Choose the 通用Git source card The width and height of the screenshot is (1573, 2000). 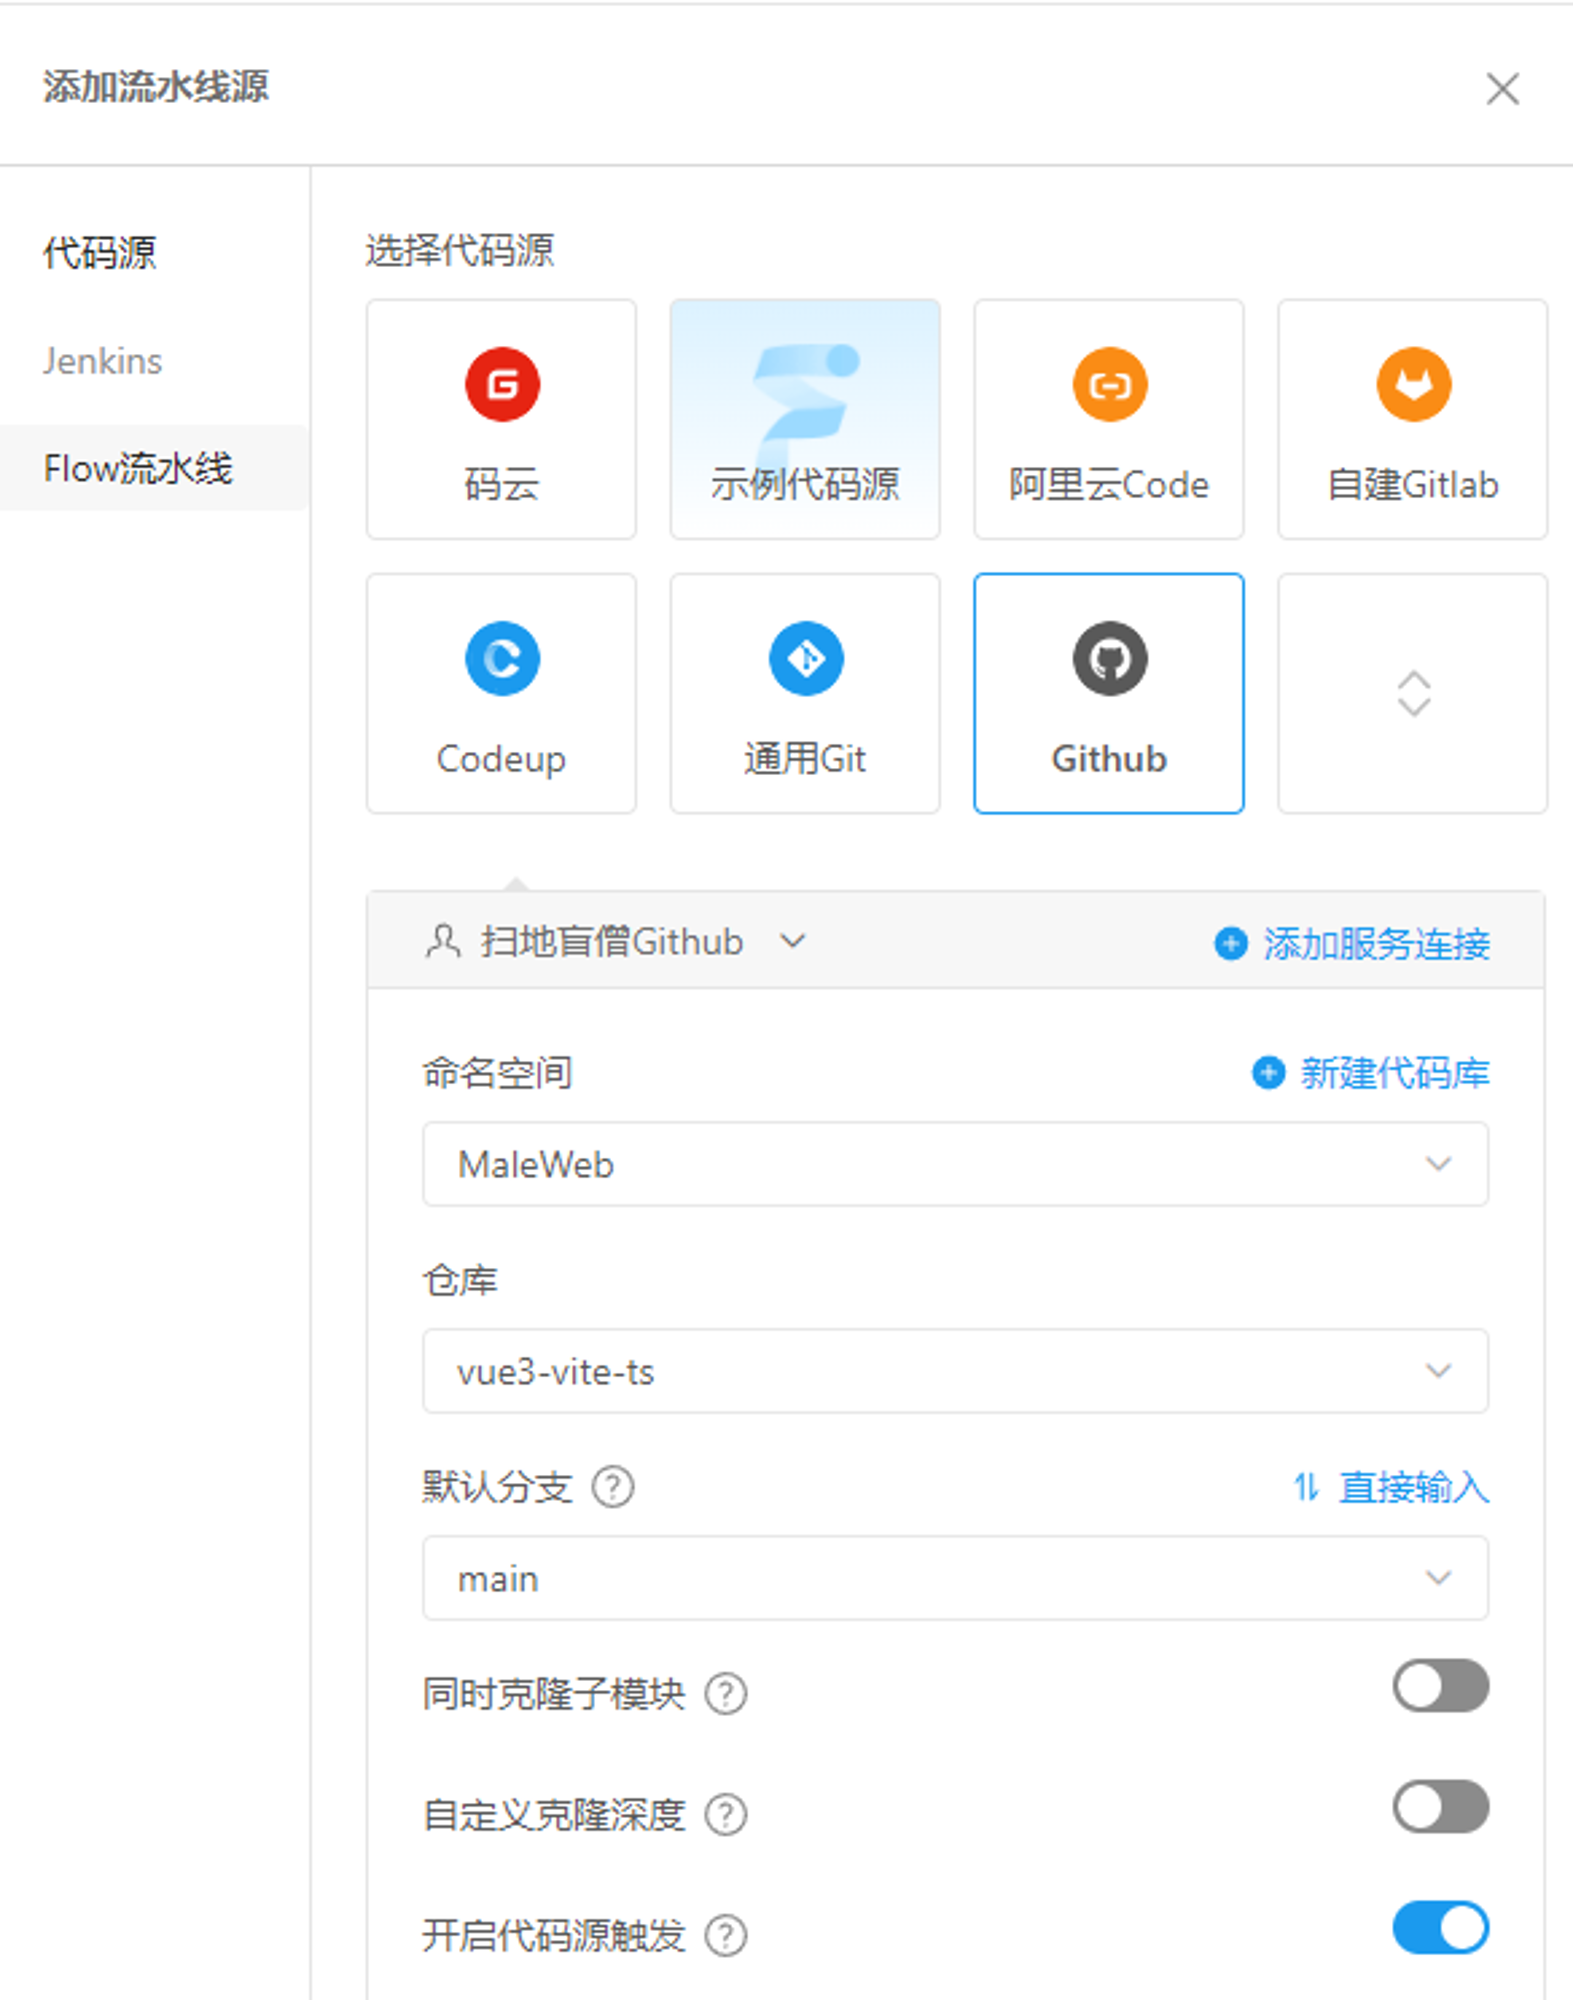(x=805, y=693)
